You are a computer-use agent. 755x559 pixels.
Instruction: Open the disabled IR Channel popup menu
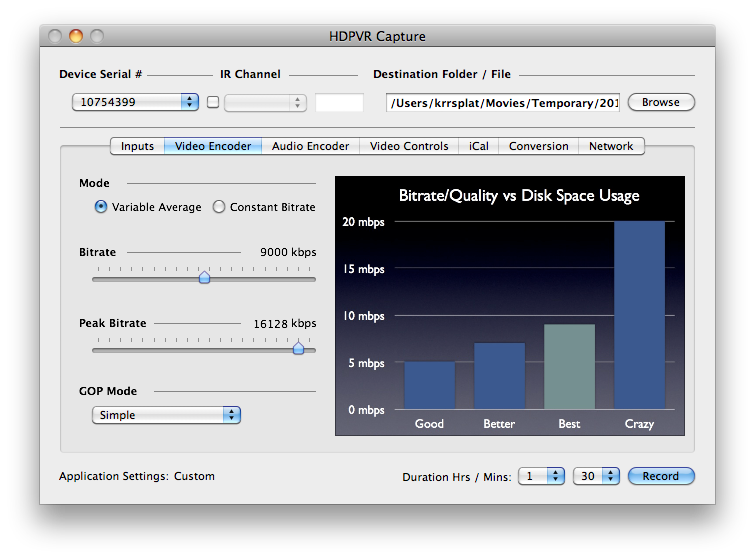[x=265, y=103]
